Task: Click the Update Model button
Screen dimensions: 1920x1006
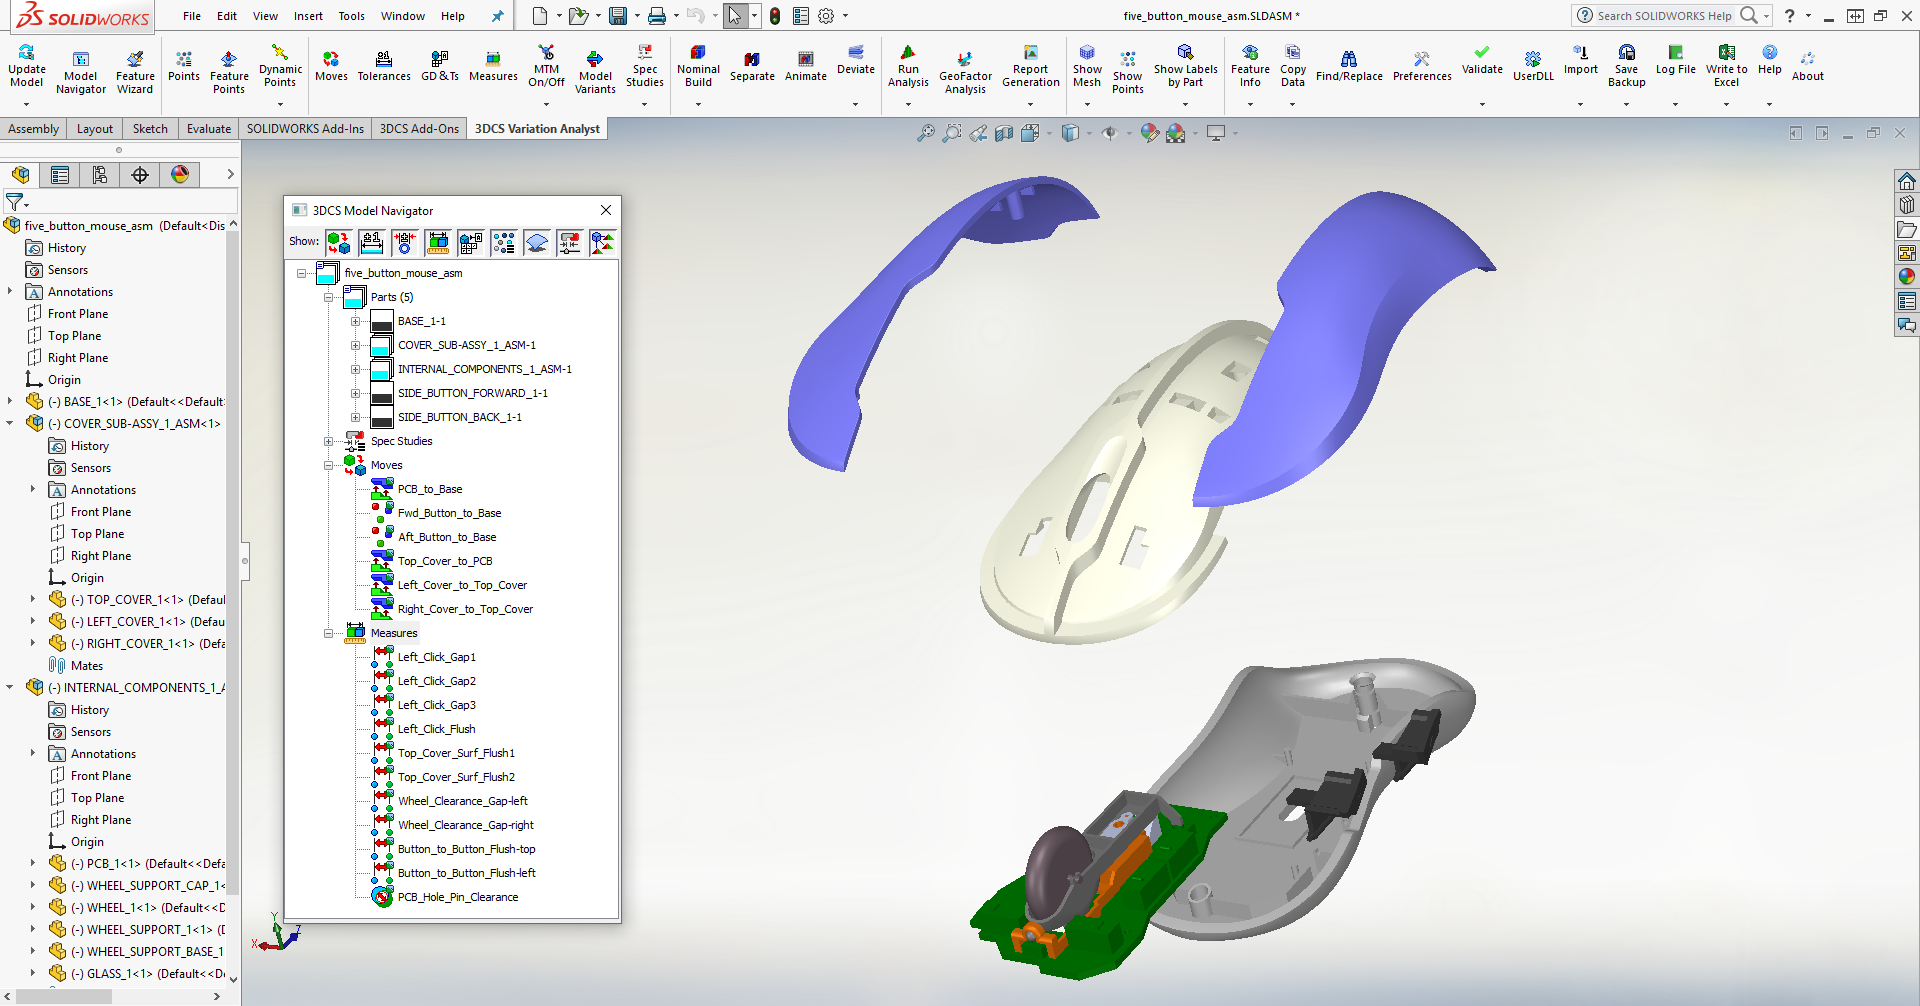Action: (x=26, y=68)
